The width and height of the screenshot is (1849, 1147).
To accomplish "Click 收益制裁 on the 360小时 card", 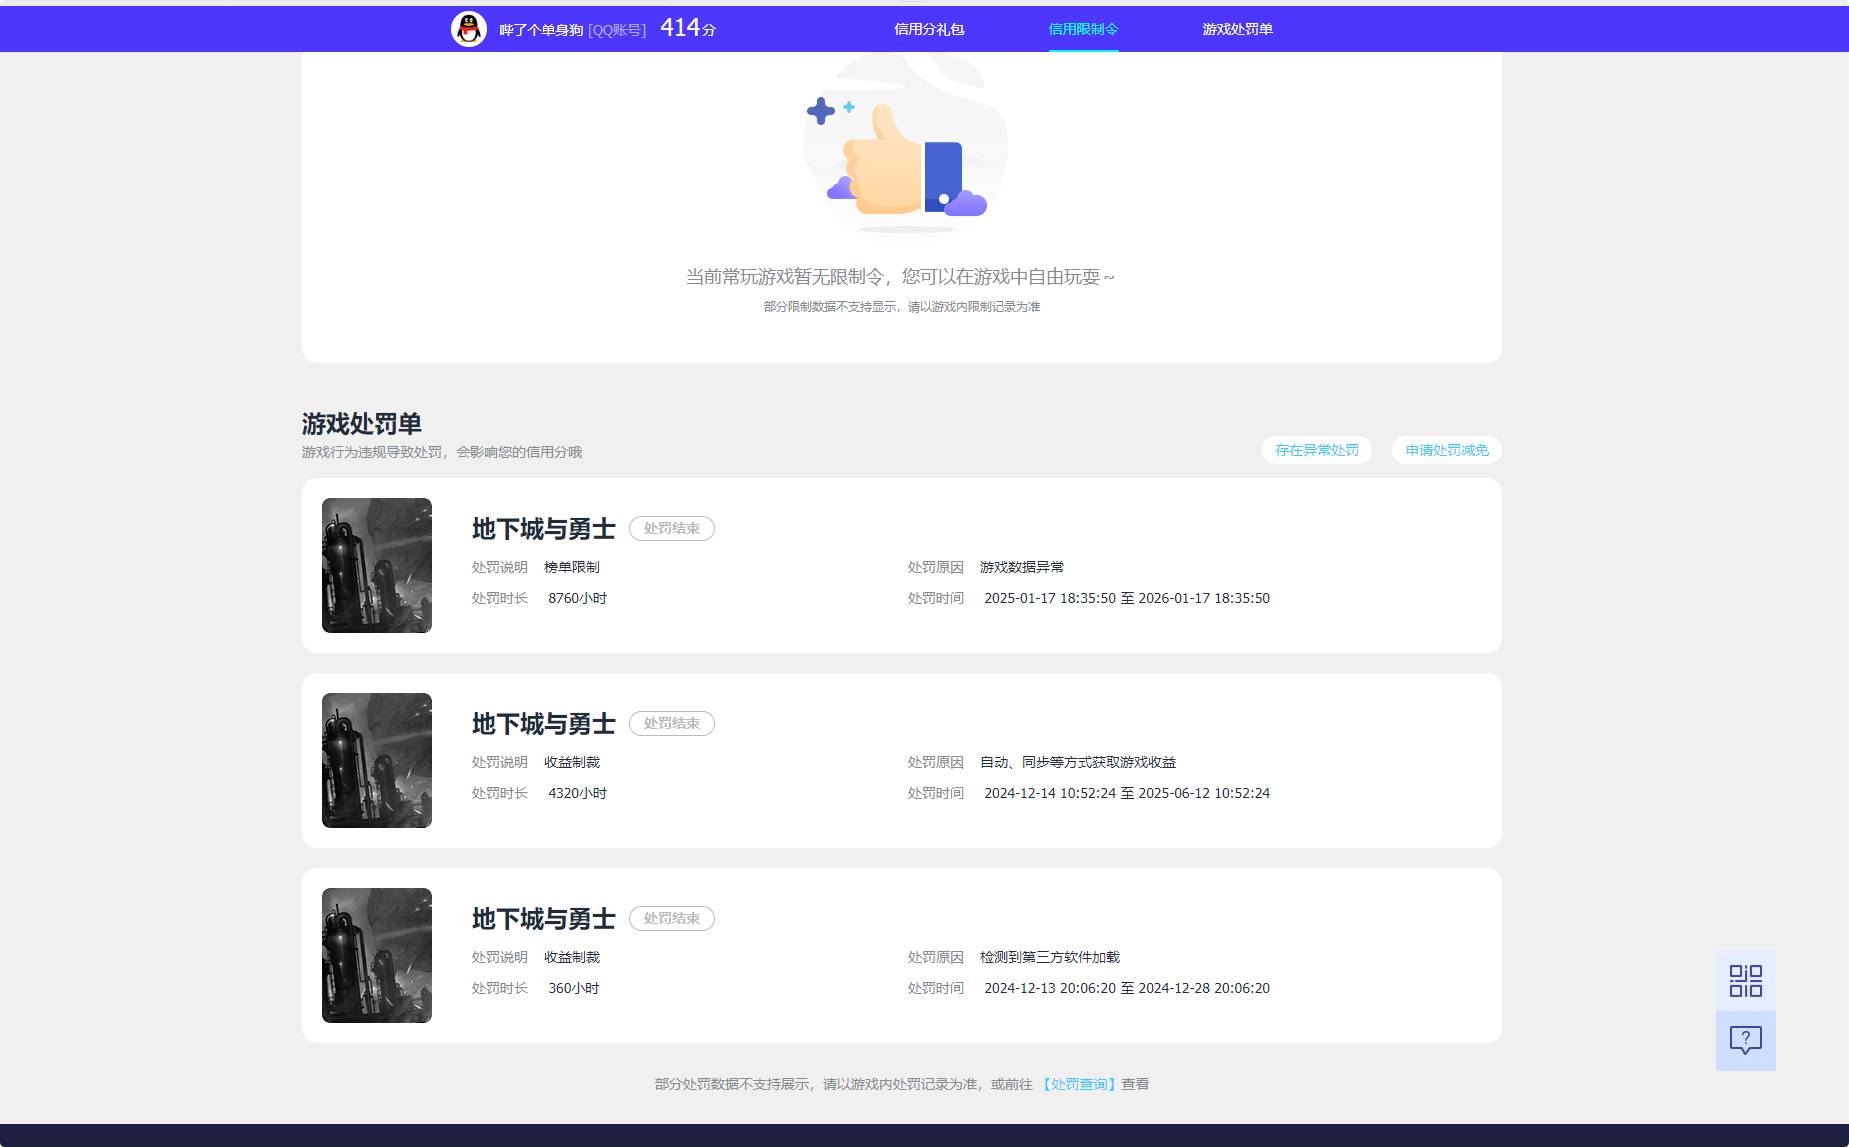I will click(572, 957).
